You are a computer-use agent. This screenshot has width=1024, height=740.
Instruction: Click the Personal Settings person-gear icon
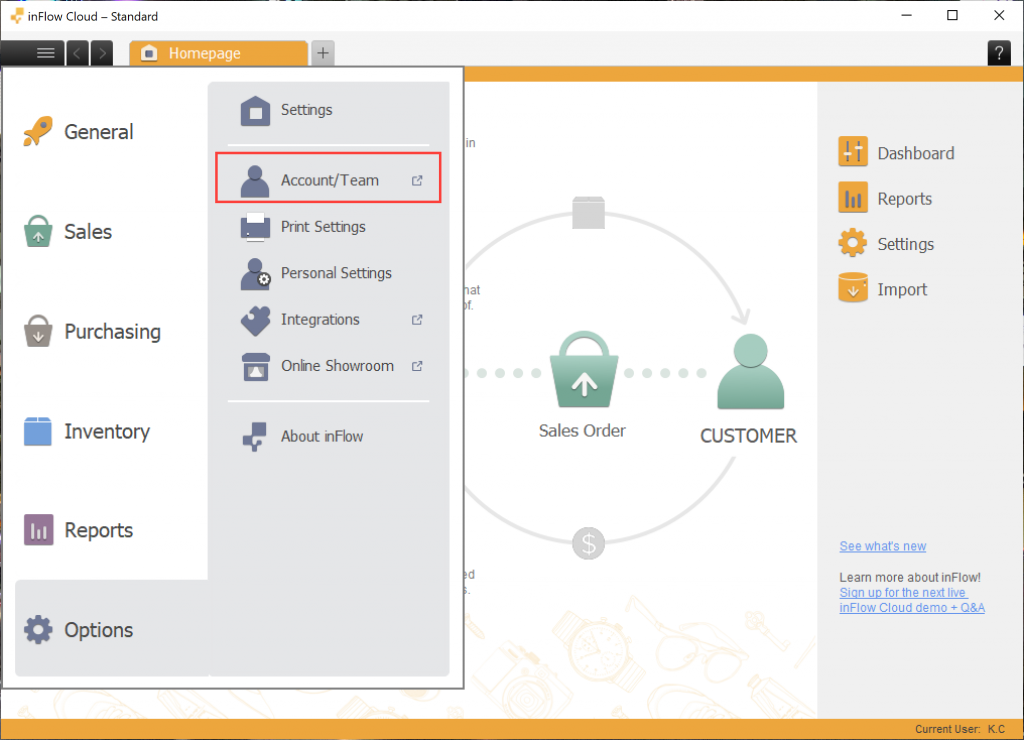coord(255,273)
